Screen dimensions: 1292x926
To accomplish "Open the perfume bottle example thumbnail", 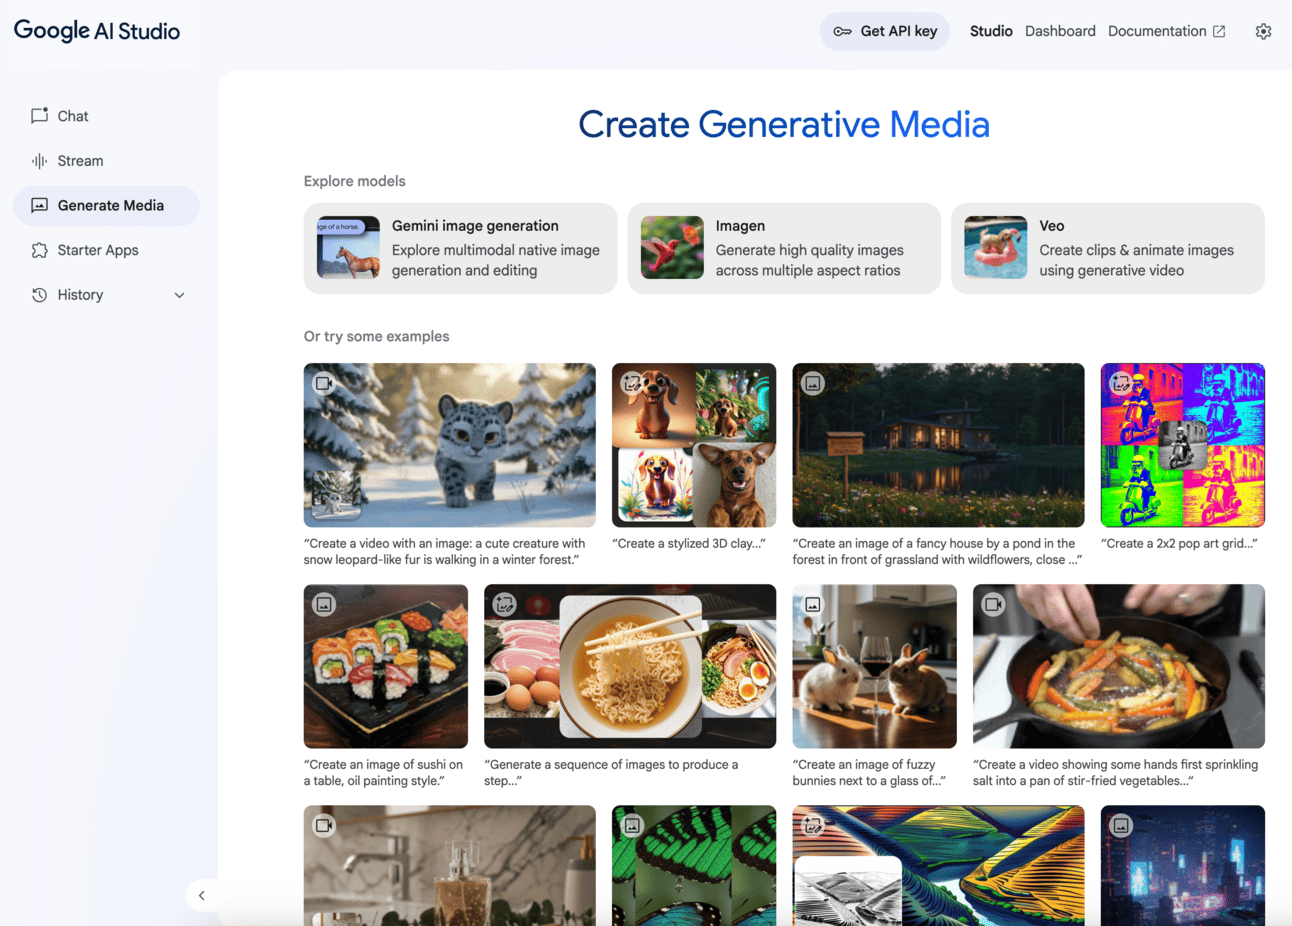I will point(450,866).
